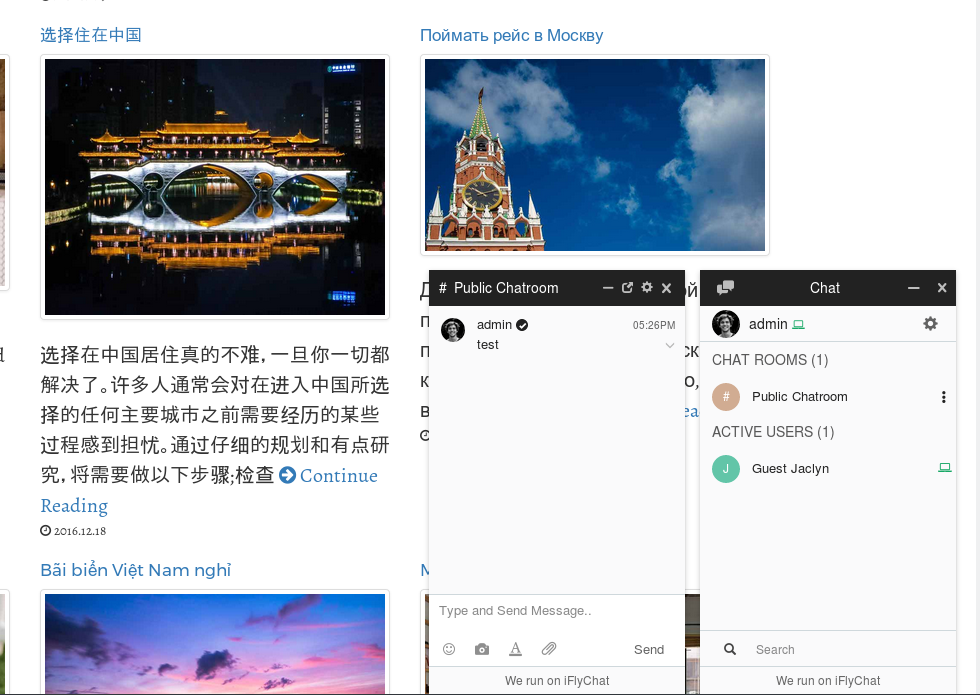The image size is (980, 695).
Task: Open text formatting option in chatroom
Action: [x=515, y=649]
